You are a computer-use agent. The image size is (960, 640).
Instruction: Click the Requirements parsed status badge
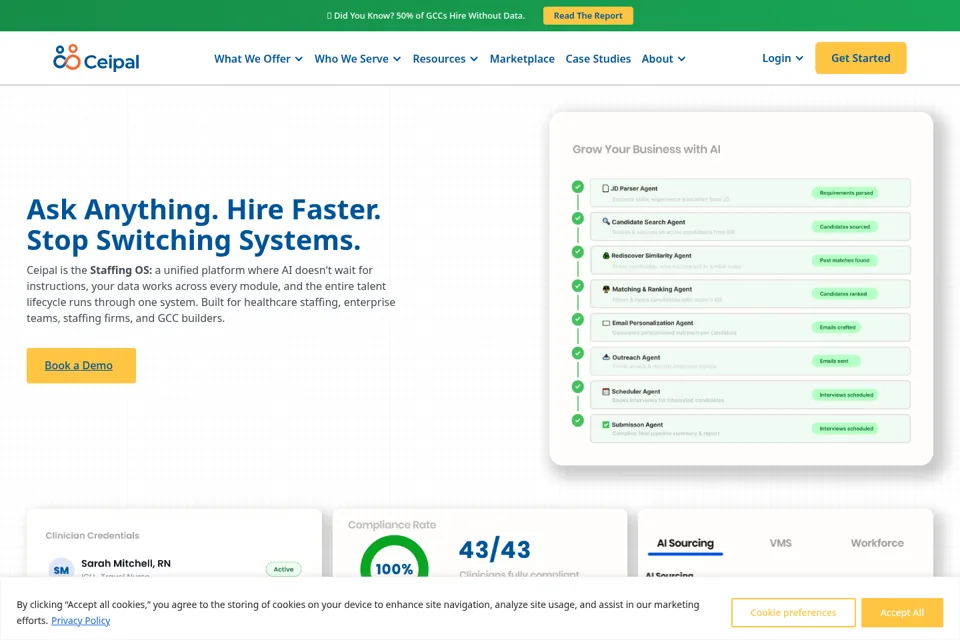click(846, 193)
